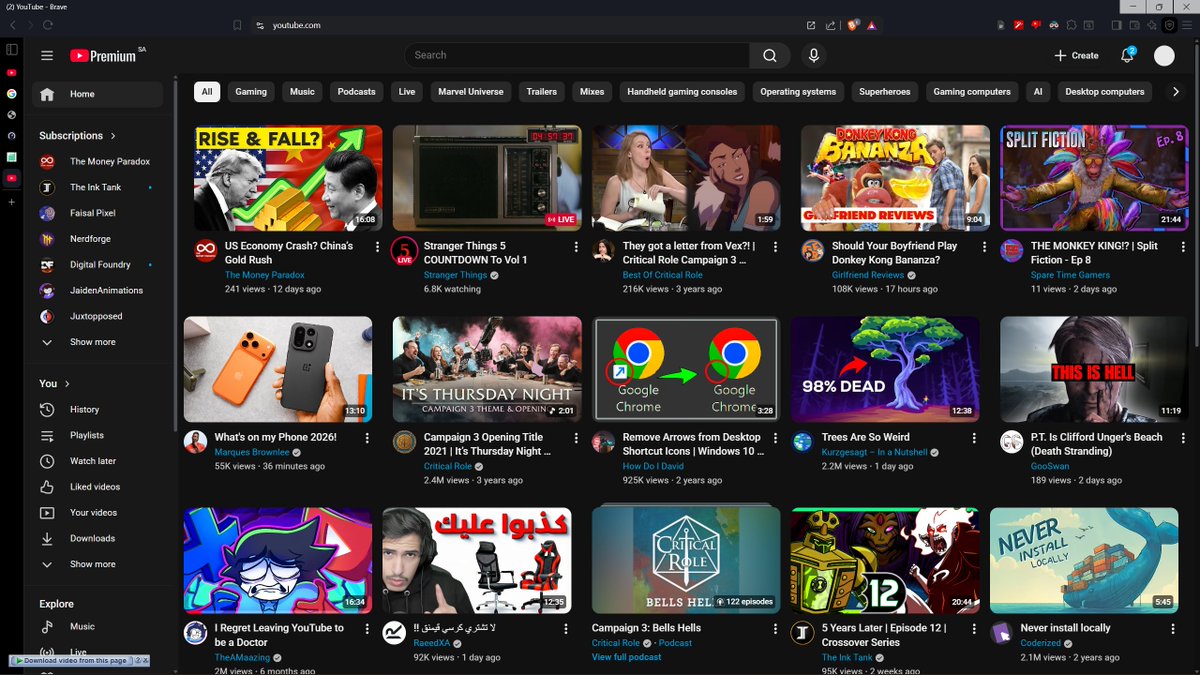
Task: Show more filter chips with right arrow
Action: coord(1176,92)
